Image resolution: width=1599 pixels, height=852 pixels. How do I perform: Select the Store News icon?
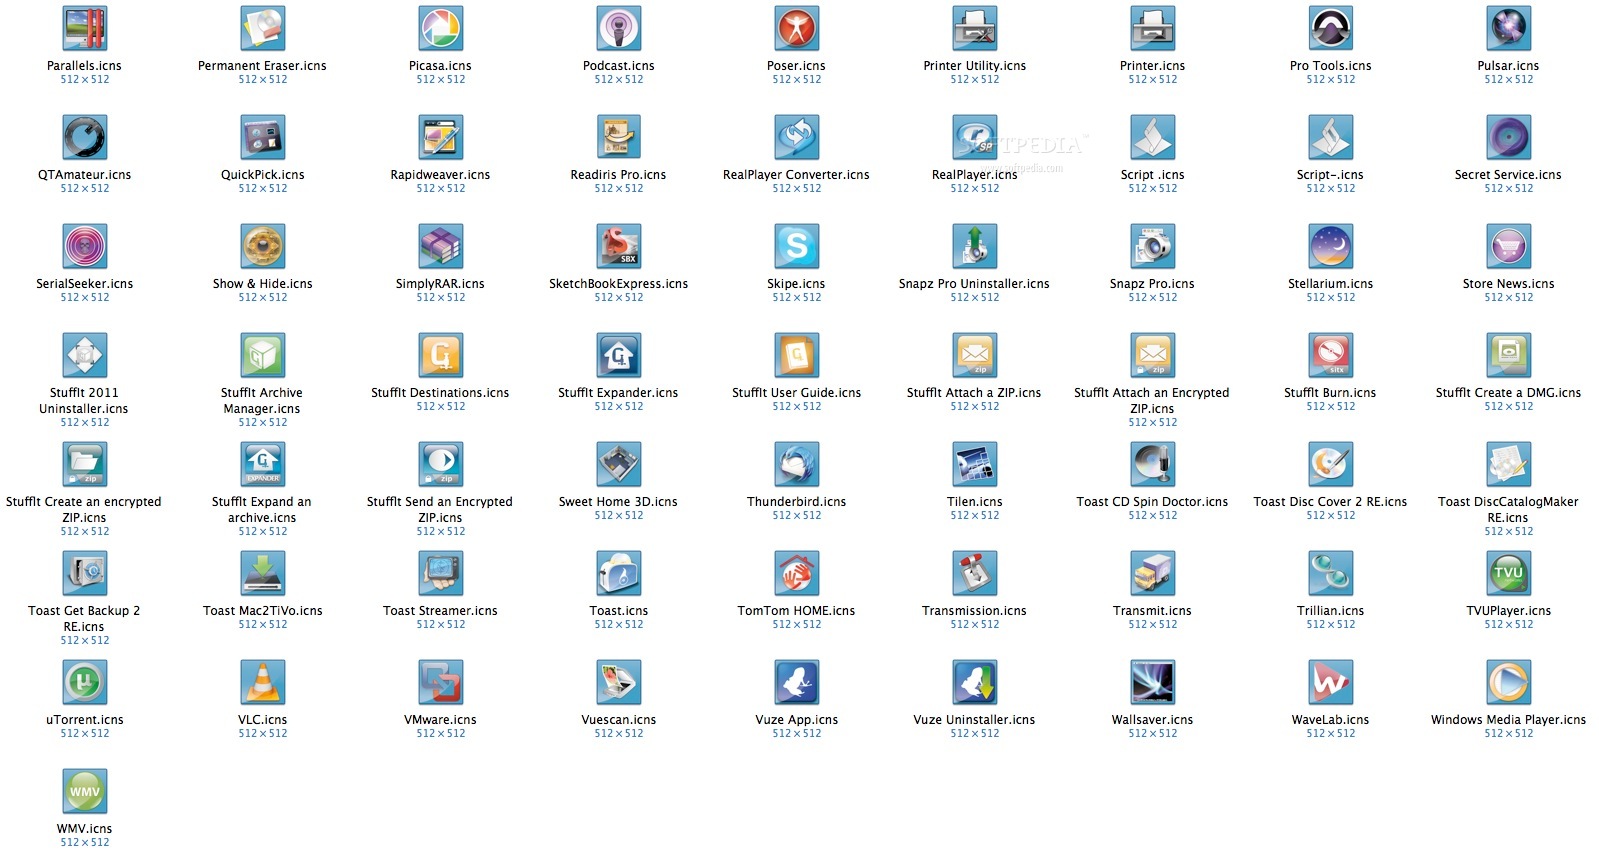coord(1509,247)
